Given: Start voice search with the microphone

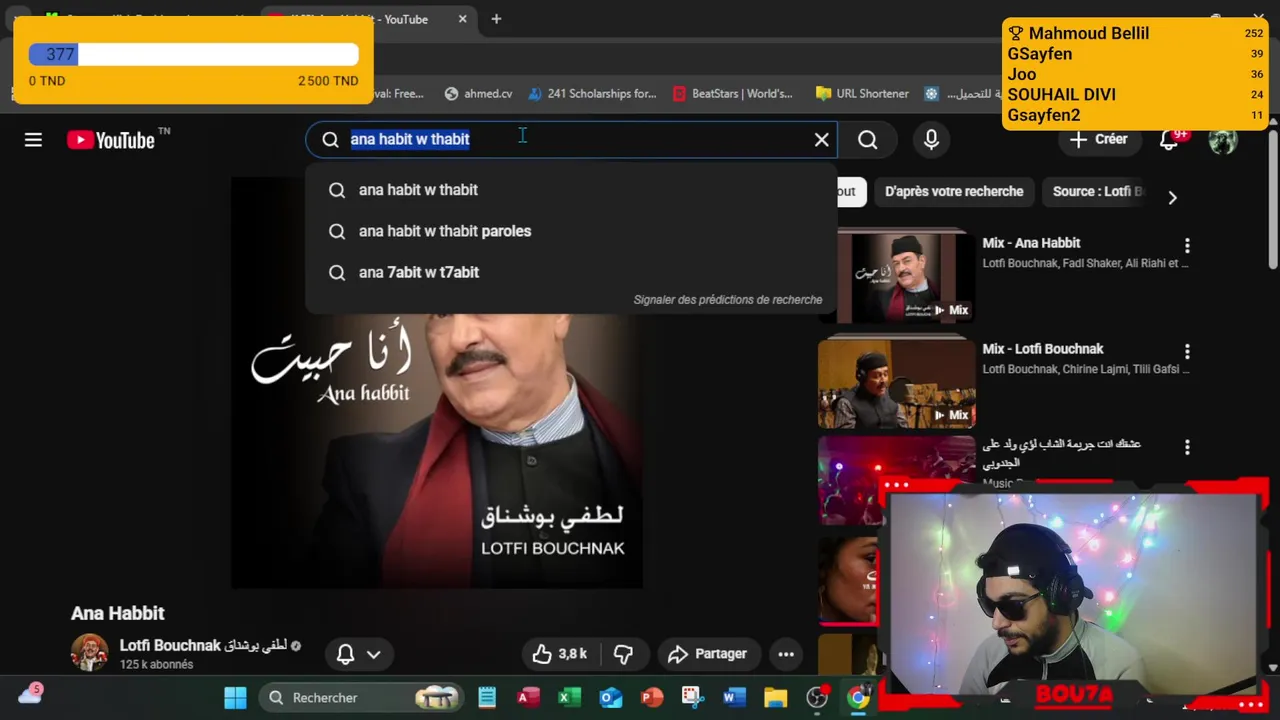Looking at the screenshot, I should pos(931,140).
